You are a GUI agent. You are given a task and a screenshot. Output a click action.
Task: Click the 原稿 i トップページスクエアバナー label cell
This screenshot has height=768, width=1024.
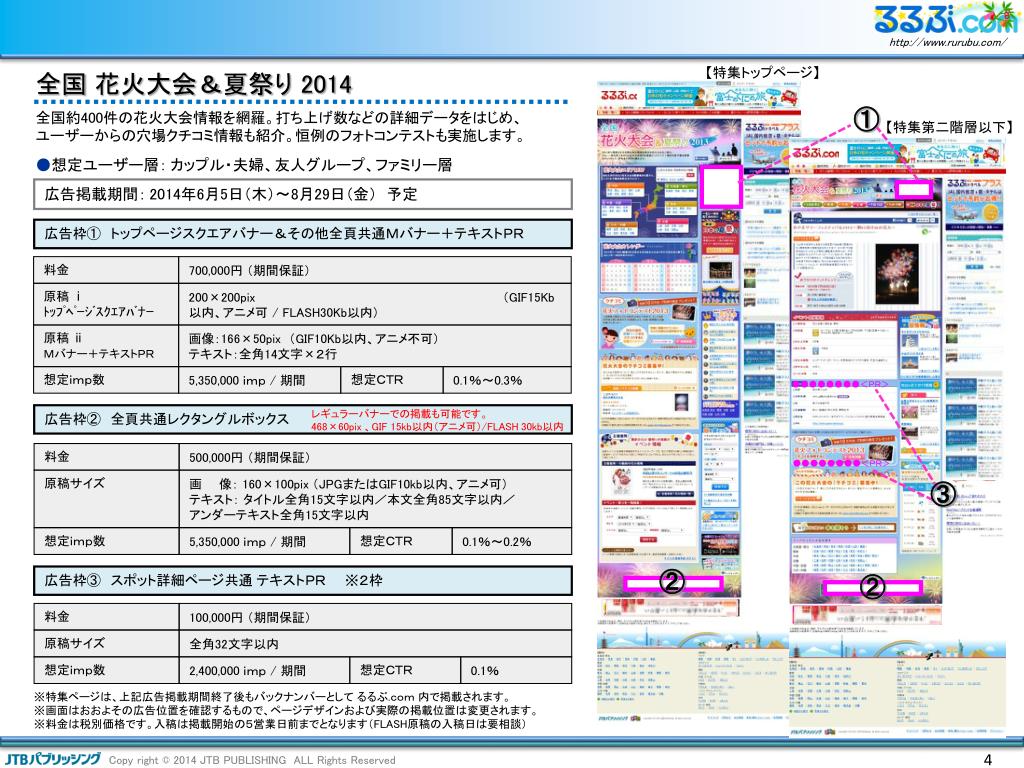pos(106,304)
